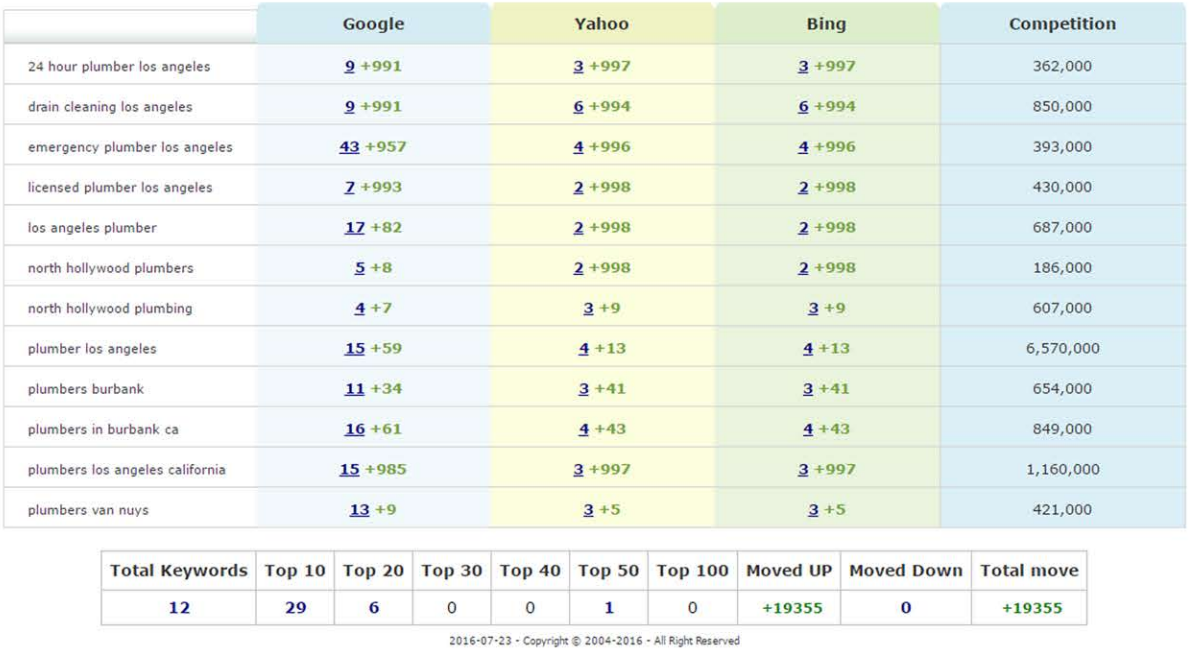Click competition value 1,160,000
The image size is (1189, 655).
click(x=1062, y=469)
